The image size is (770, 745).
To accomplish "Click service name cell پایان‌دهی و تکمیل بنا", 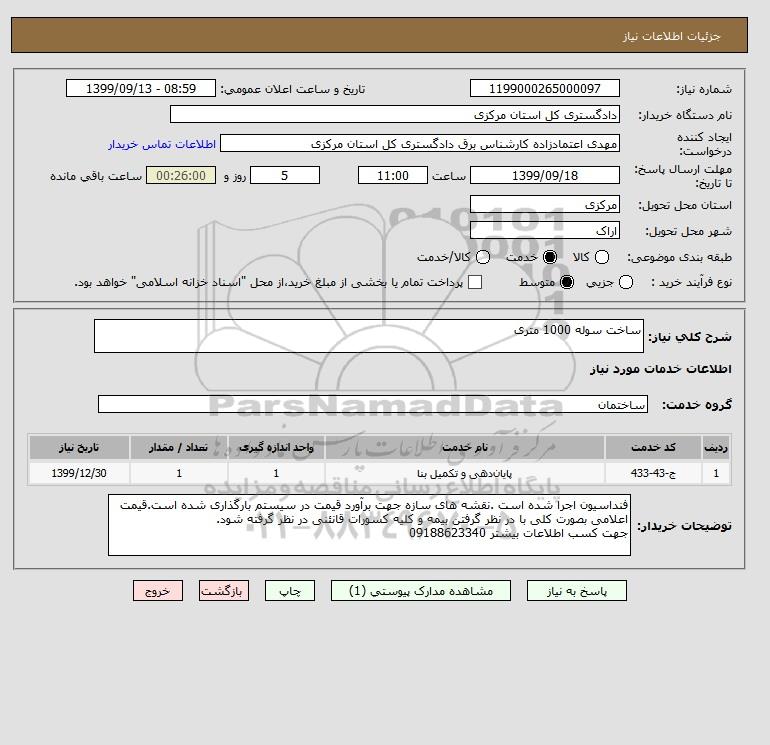I will point(465,473).
